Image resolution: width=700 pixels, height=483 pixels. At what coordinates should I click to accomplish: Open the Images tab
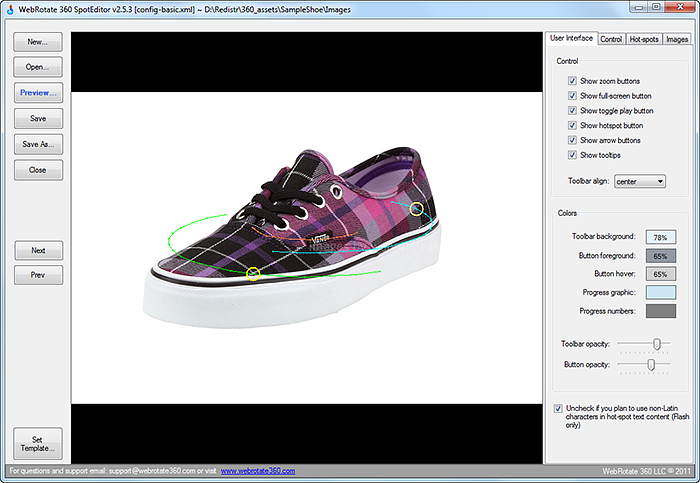(677, 39)
